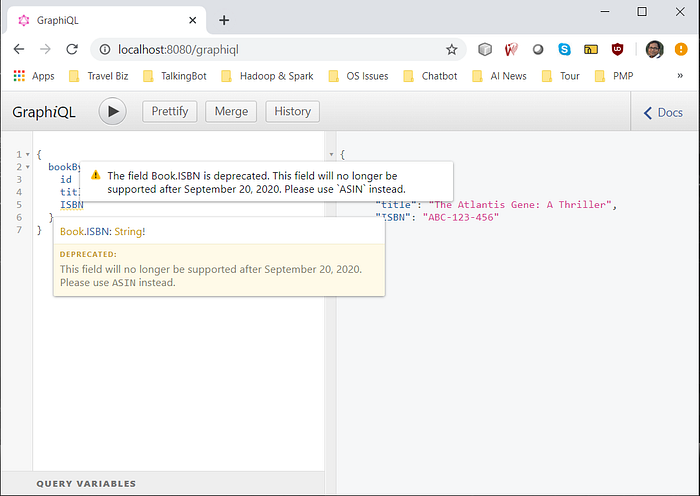700x496 pixels.
Task: Open the user profile avatar
Action: pos(654,49)
